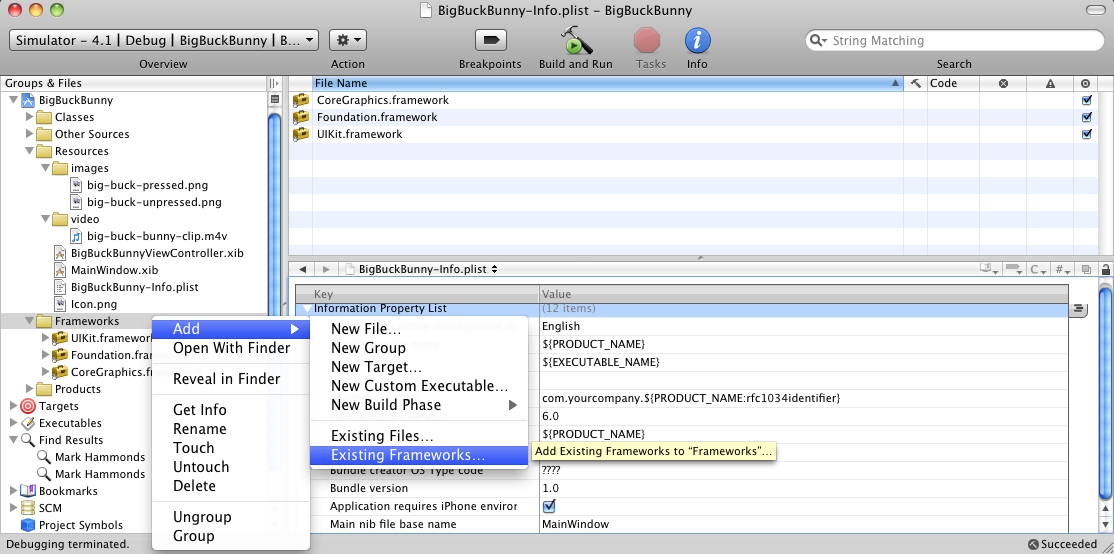Select MainWindow.xib in file tree
Viewport: 1114px width, 554px height.
[x=114, y=271]
